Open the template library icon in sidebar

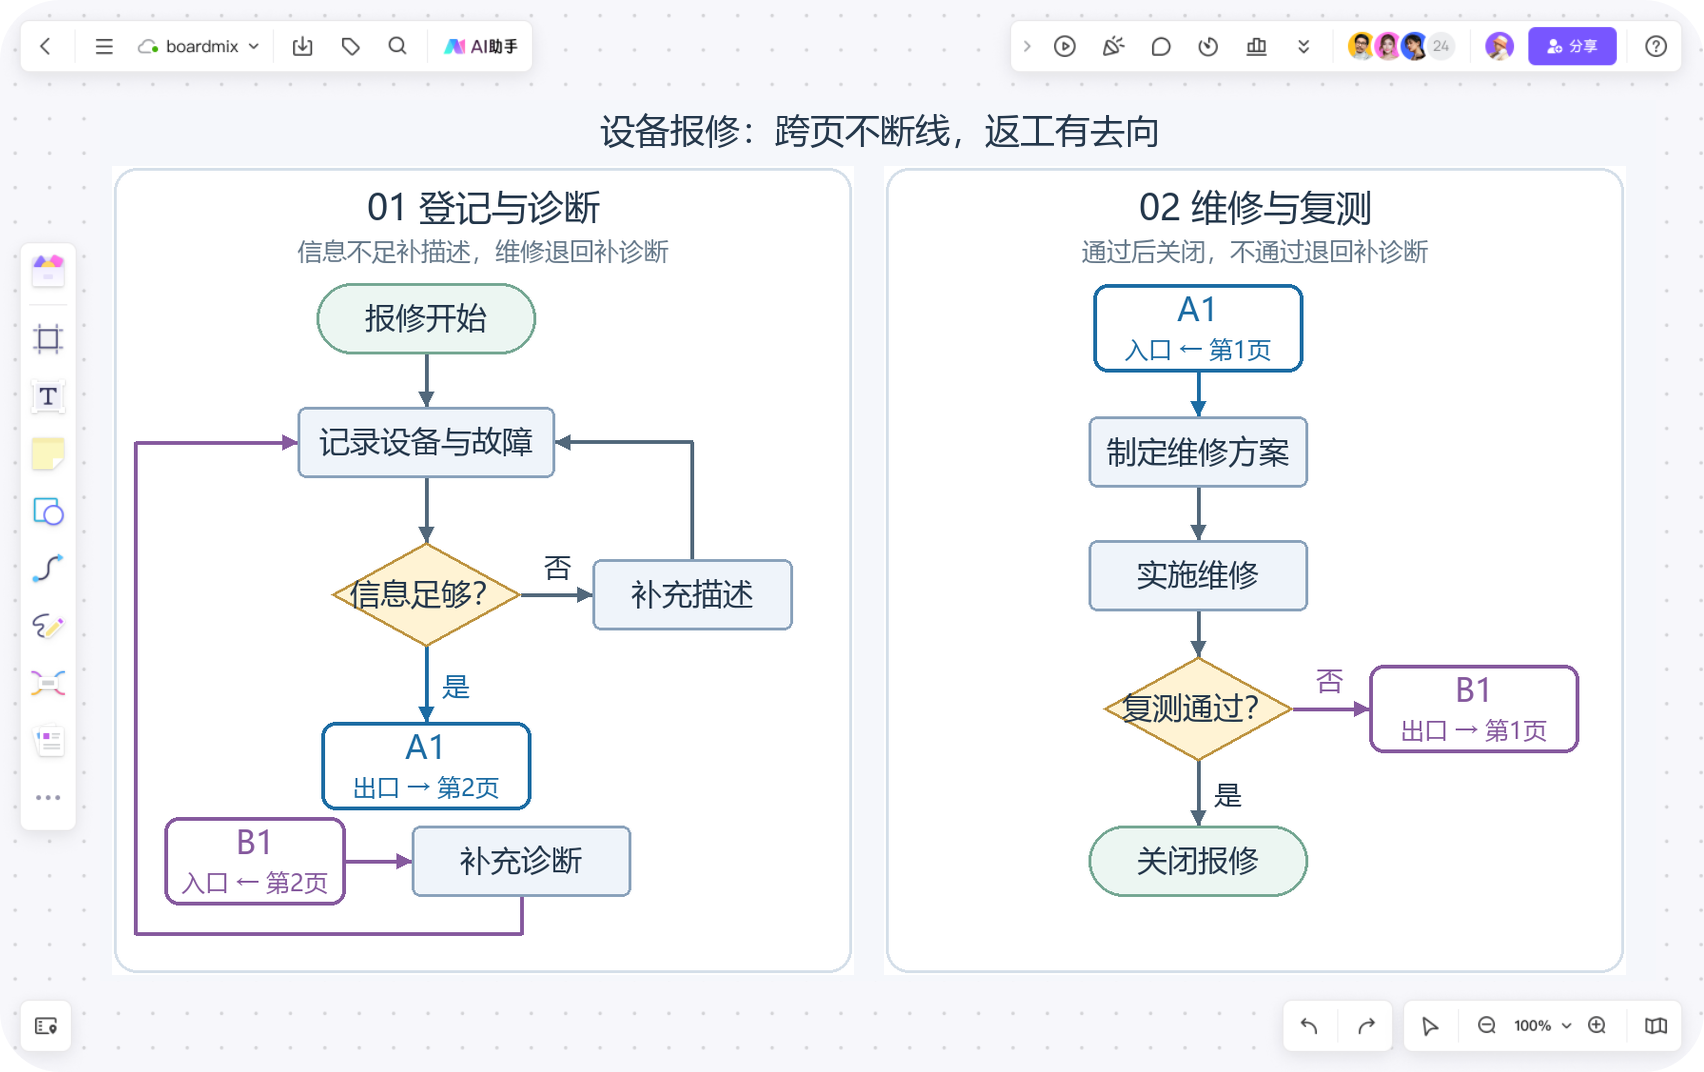pyautogui.click(x=48, y=270)
